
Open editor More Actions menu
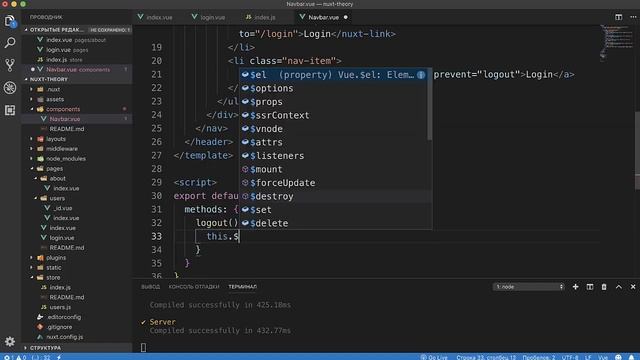[x=633, y=17]
